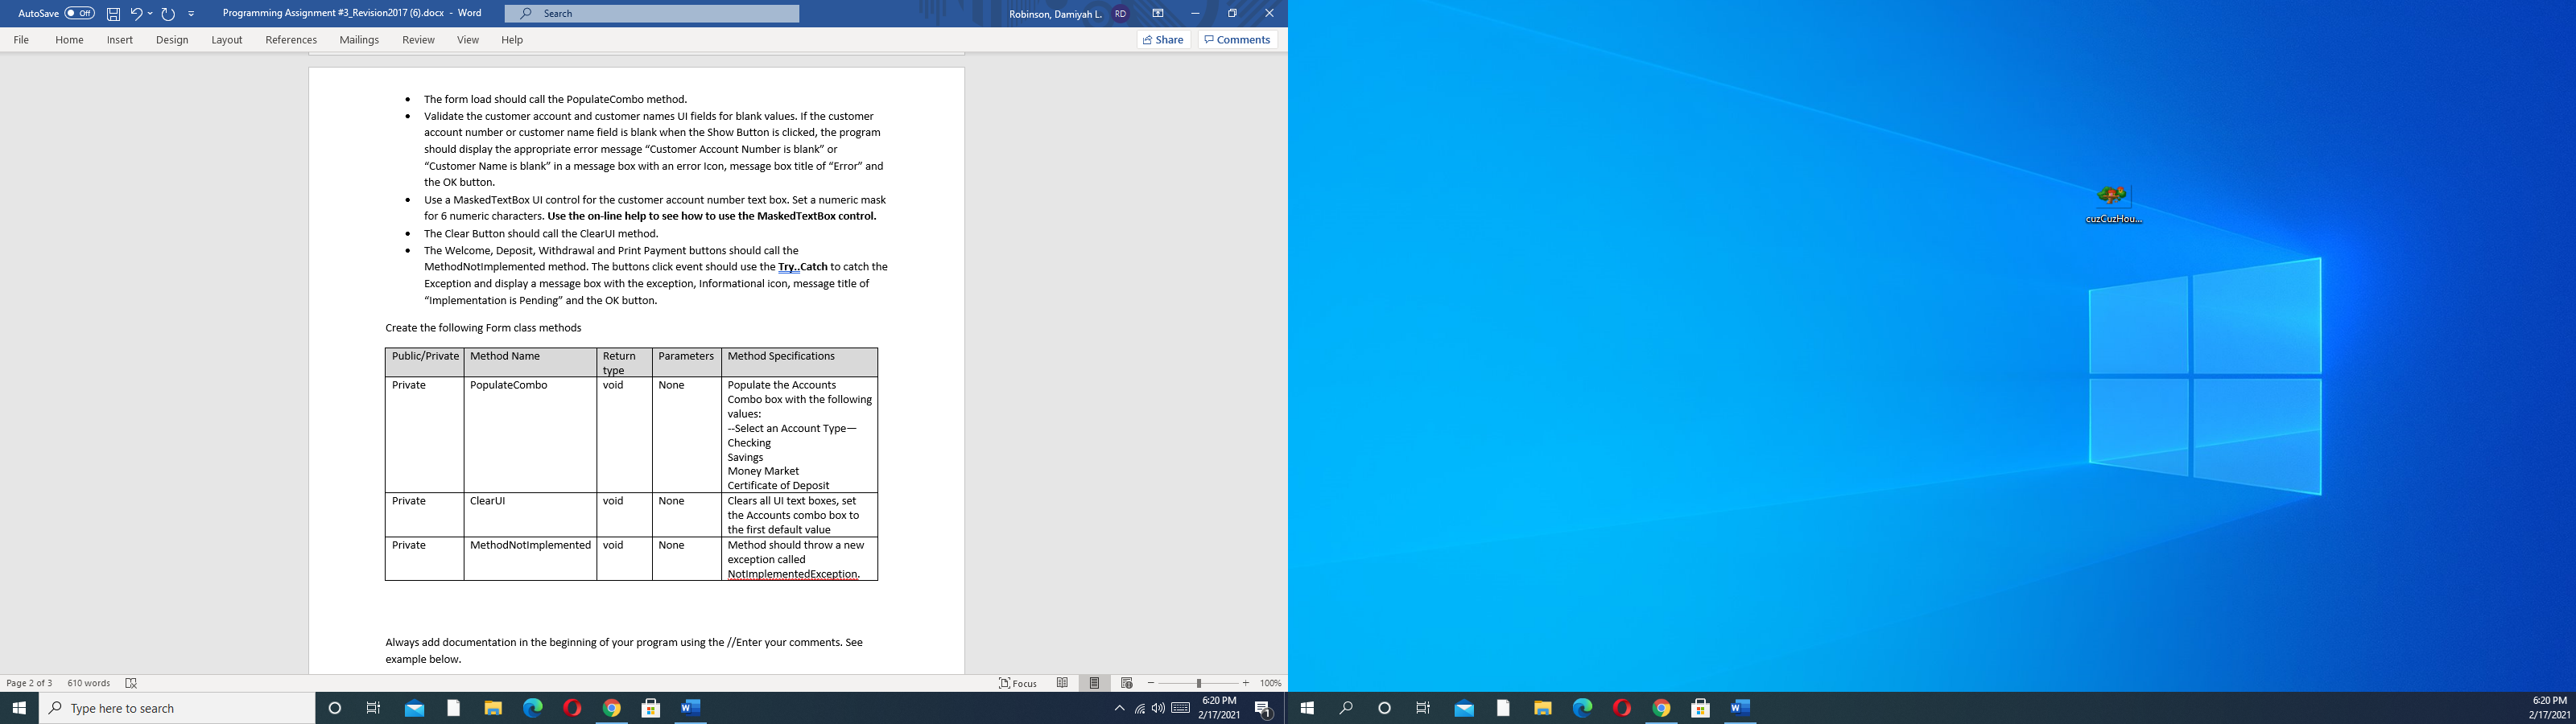This screenshot has height=724, width=2576.
Task: Open the Print Layout view icon
Action: [x=1095, y=683]
